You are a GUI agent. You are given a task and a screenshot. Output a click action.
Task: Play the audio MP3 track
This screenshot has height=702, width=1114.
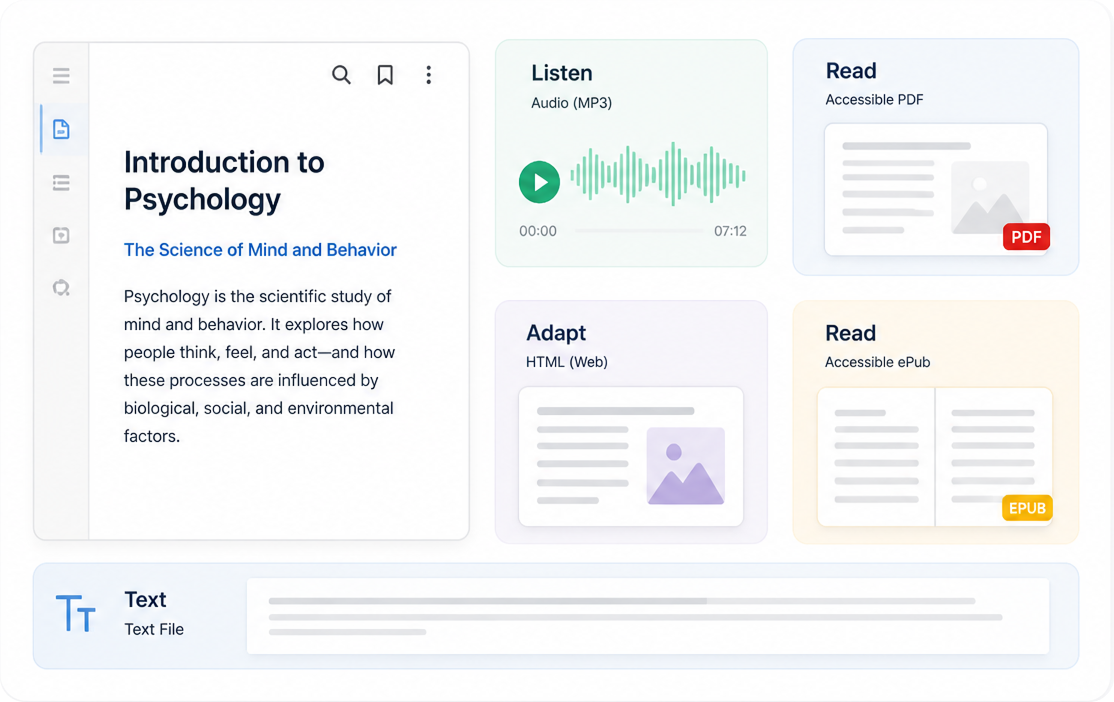tap(539, 182)
